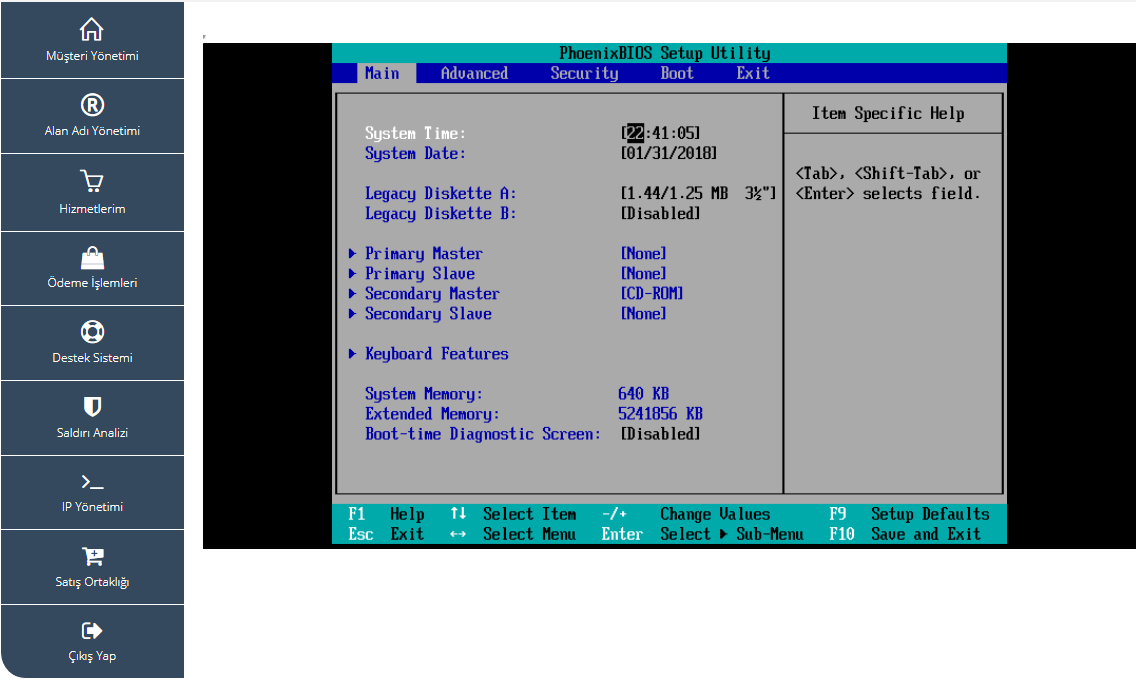Expand the Primary Slave arrow
Image resolution: width=1136 pixels, height=680 pixels.
352,274
